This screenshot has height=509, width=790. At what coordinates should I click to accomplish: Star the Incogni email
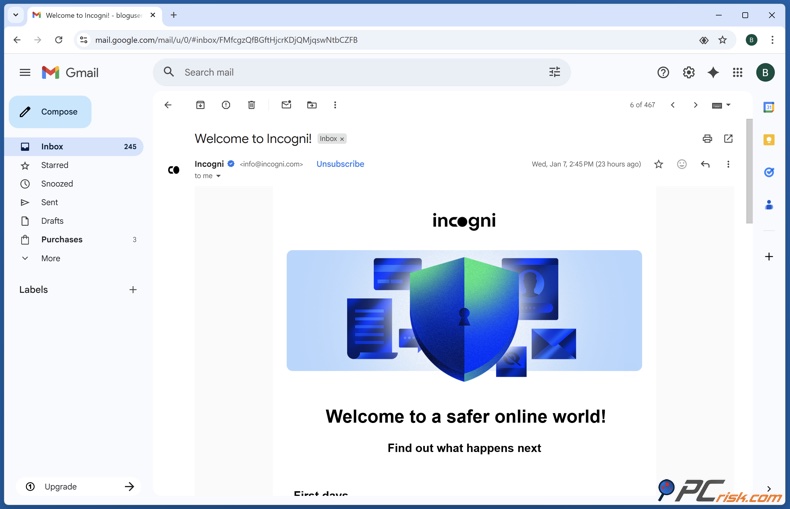click(658, 164)
